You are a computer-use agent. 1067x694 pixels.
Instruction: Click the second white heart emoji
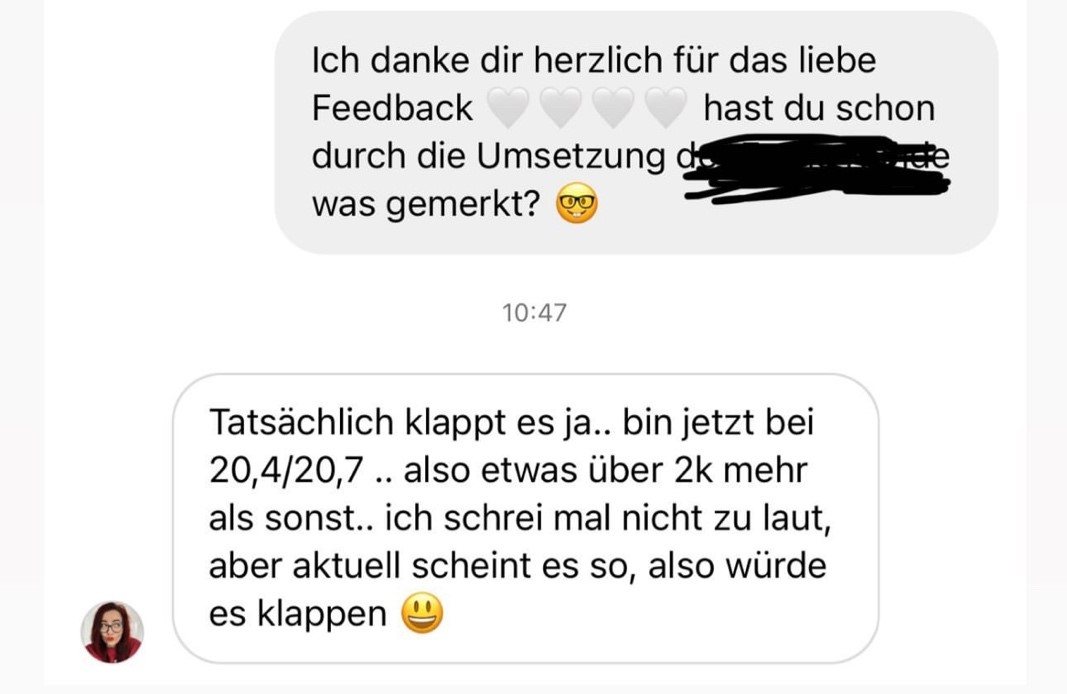561,108
